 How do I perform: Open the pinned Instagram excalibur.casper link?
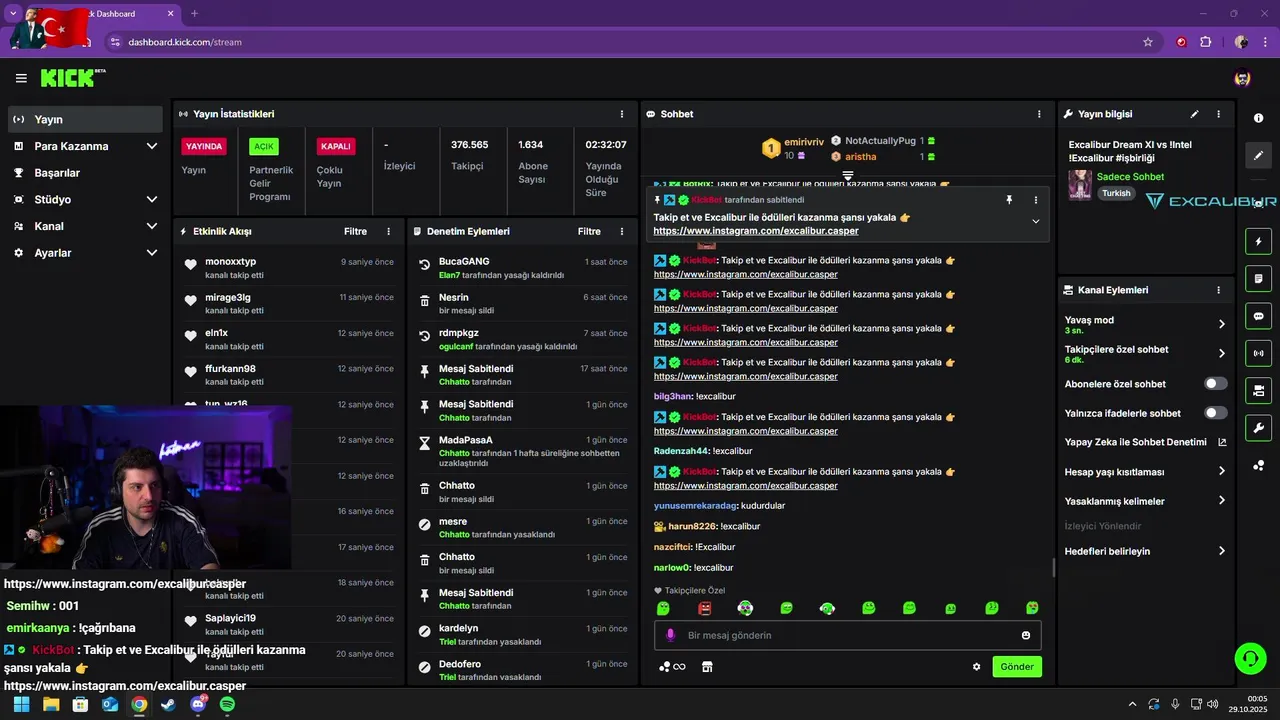756,231
